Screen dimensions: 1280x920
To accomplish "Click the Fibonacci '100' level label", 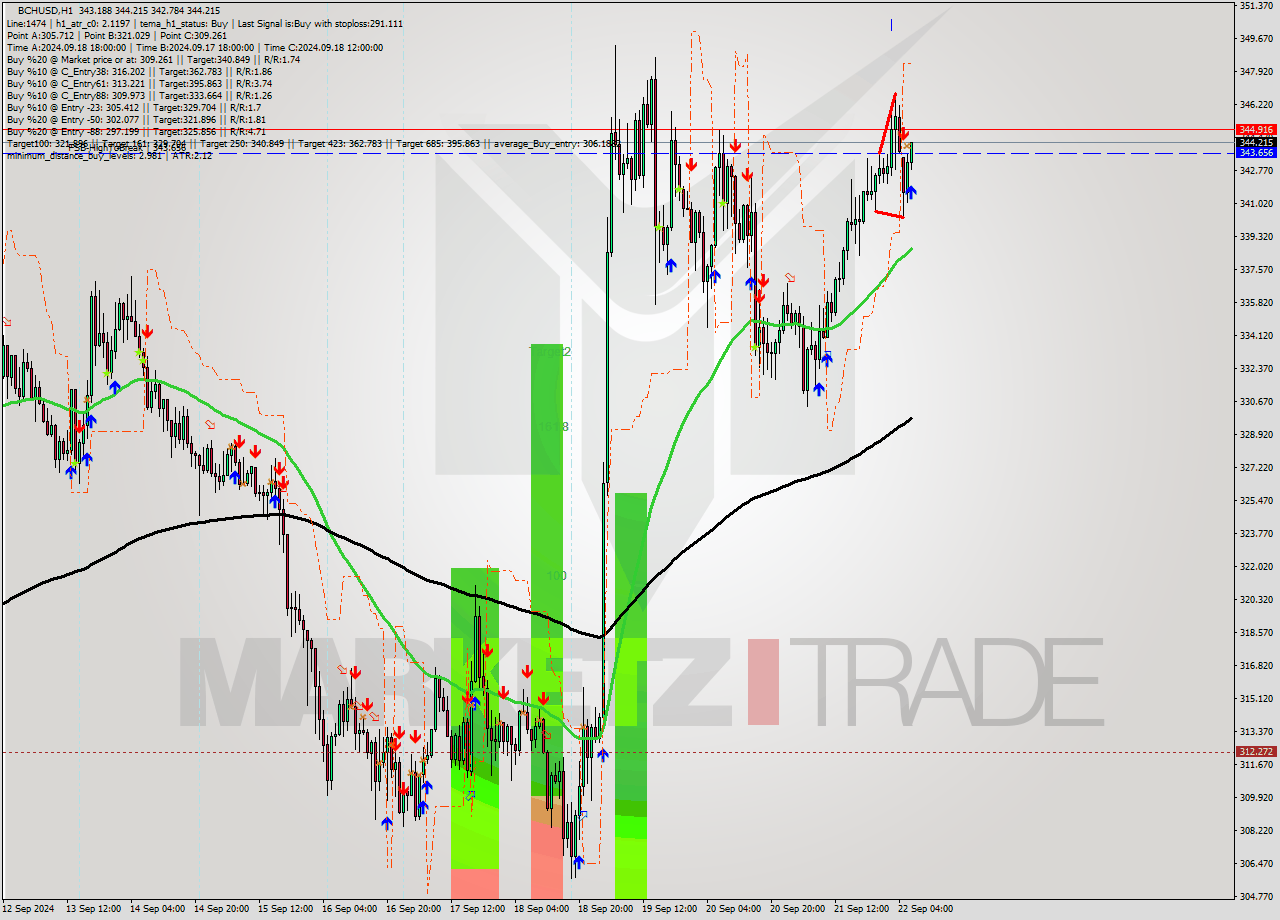I will coord(557,576).
